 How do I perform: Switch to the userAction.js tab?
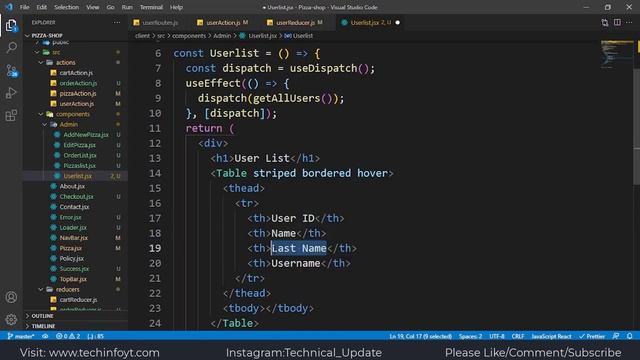[x=223, y=23]
